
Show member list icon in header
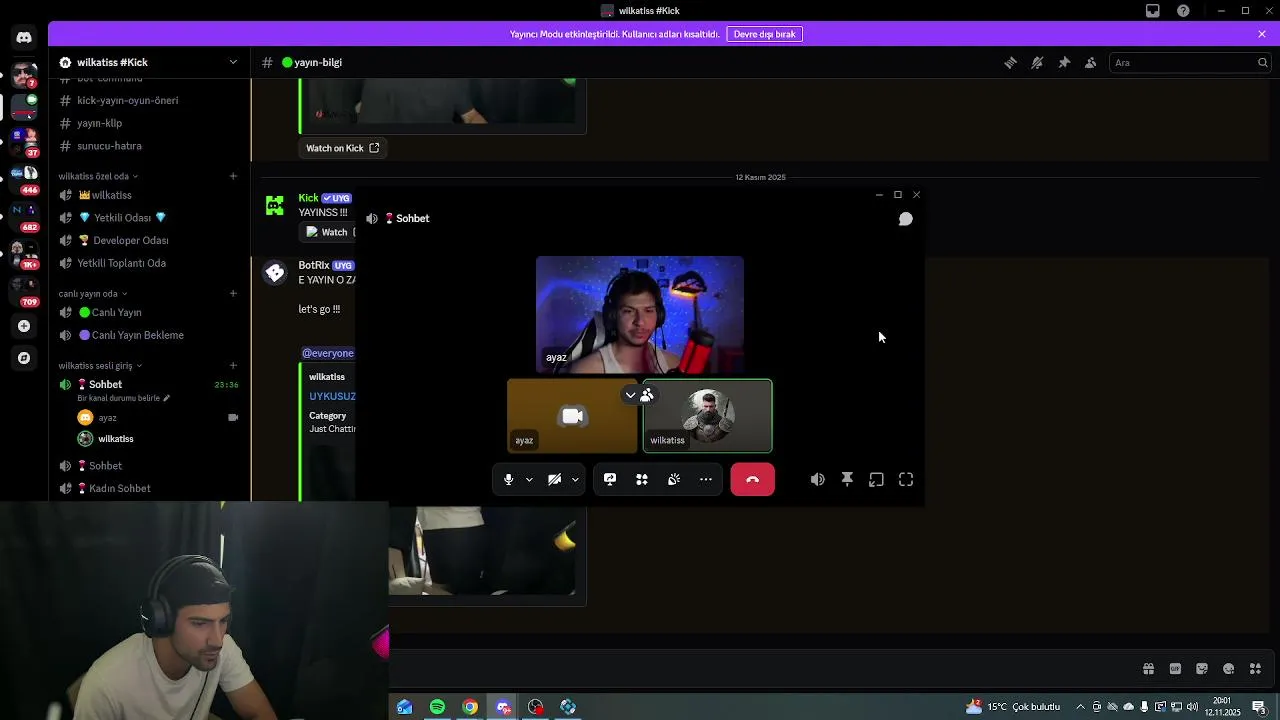point(1091,62)
